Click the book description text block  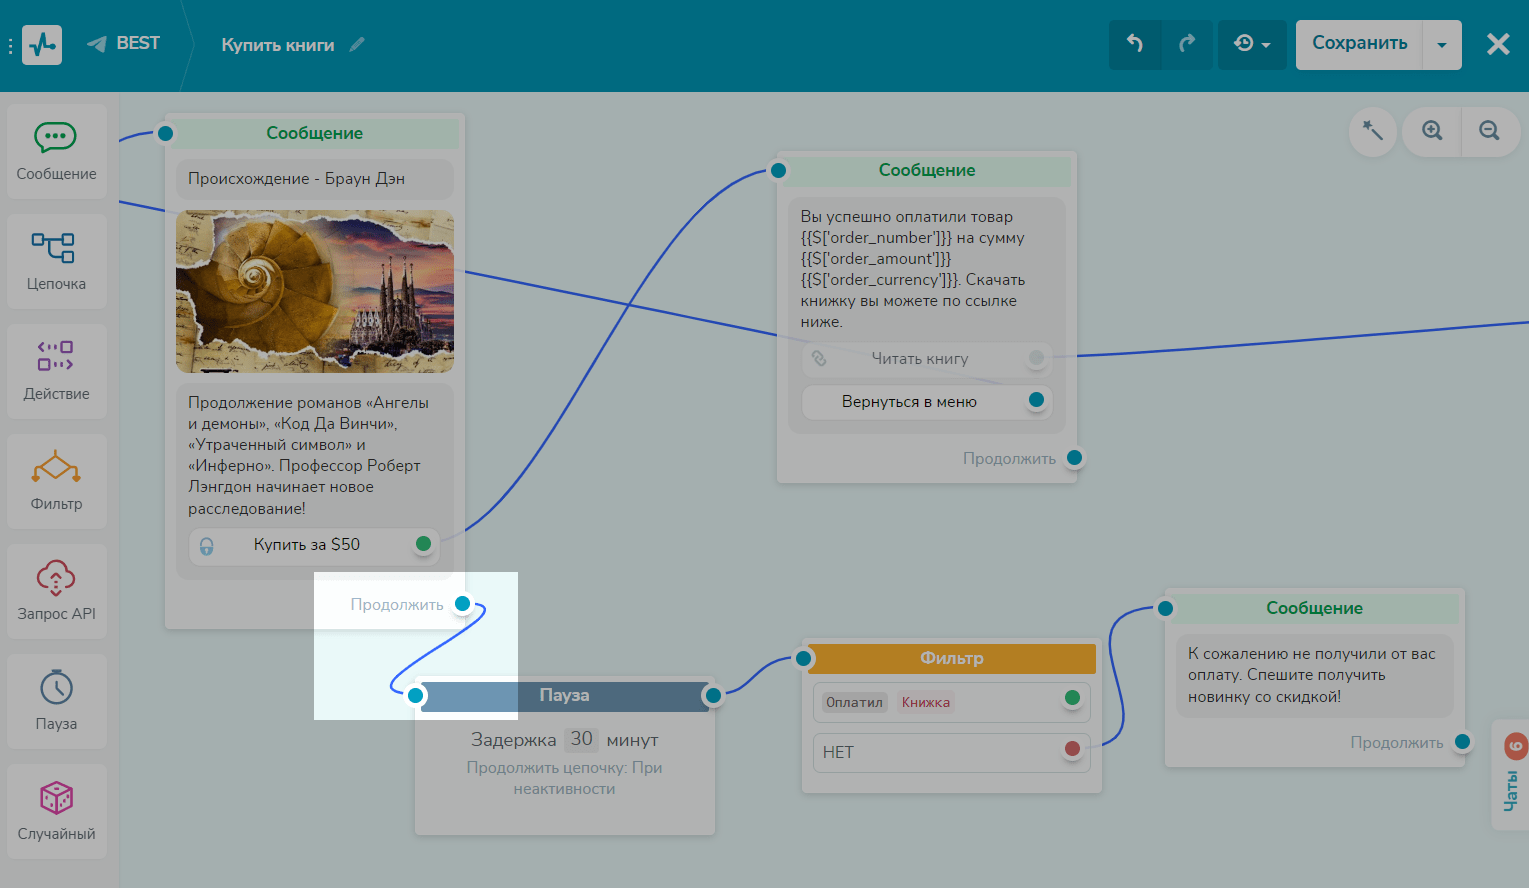[x=309, y=456]
